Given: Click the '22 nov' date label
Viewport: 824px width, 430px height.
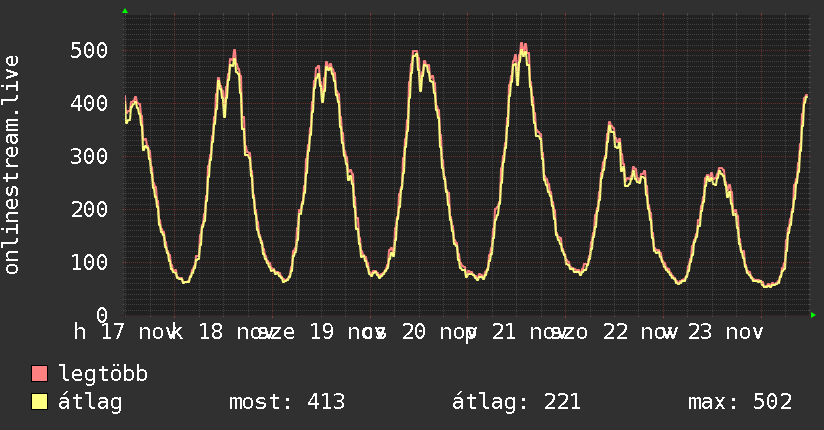Looking at the screenshot, I should (x=638, y=332).
